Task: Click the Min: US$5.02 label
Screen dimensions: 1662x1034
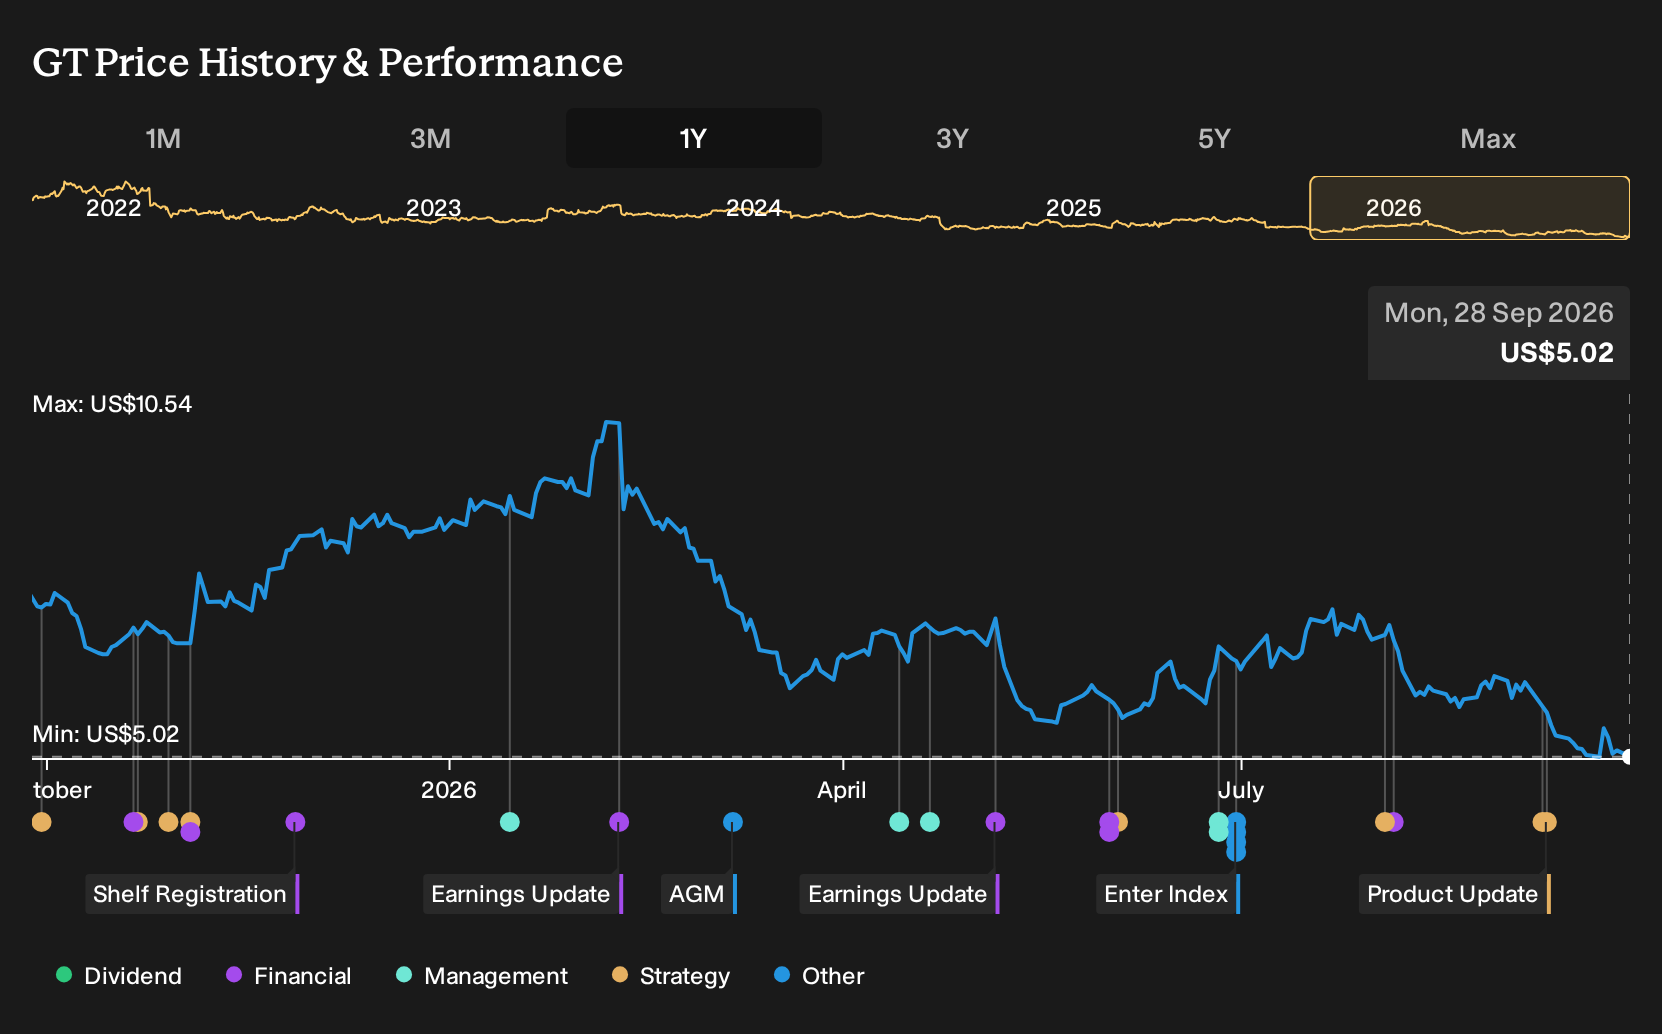Action: tap(106, 734)
